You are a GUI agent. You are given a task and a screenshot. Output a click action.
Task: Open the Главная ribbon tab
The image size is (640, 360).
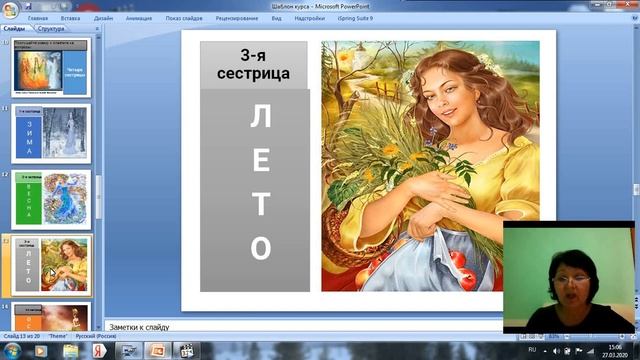pyautogui.click(x=38, y=18)
